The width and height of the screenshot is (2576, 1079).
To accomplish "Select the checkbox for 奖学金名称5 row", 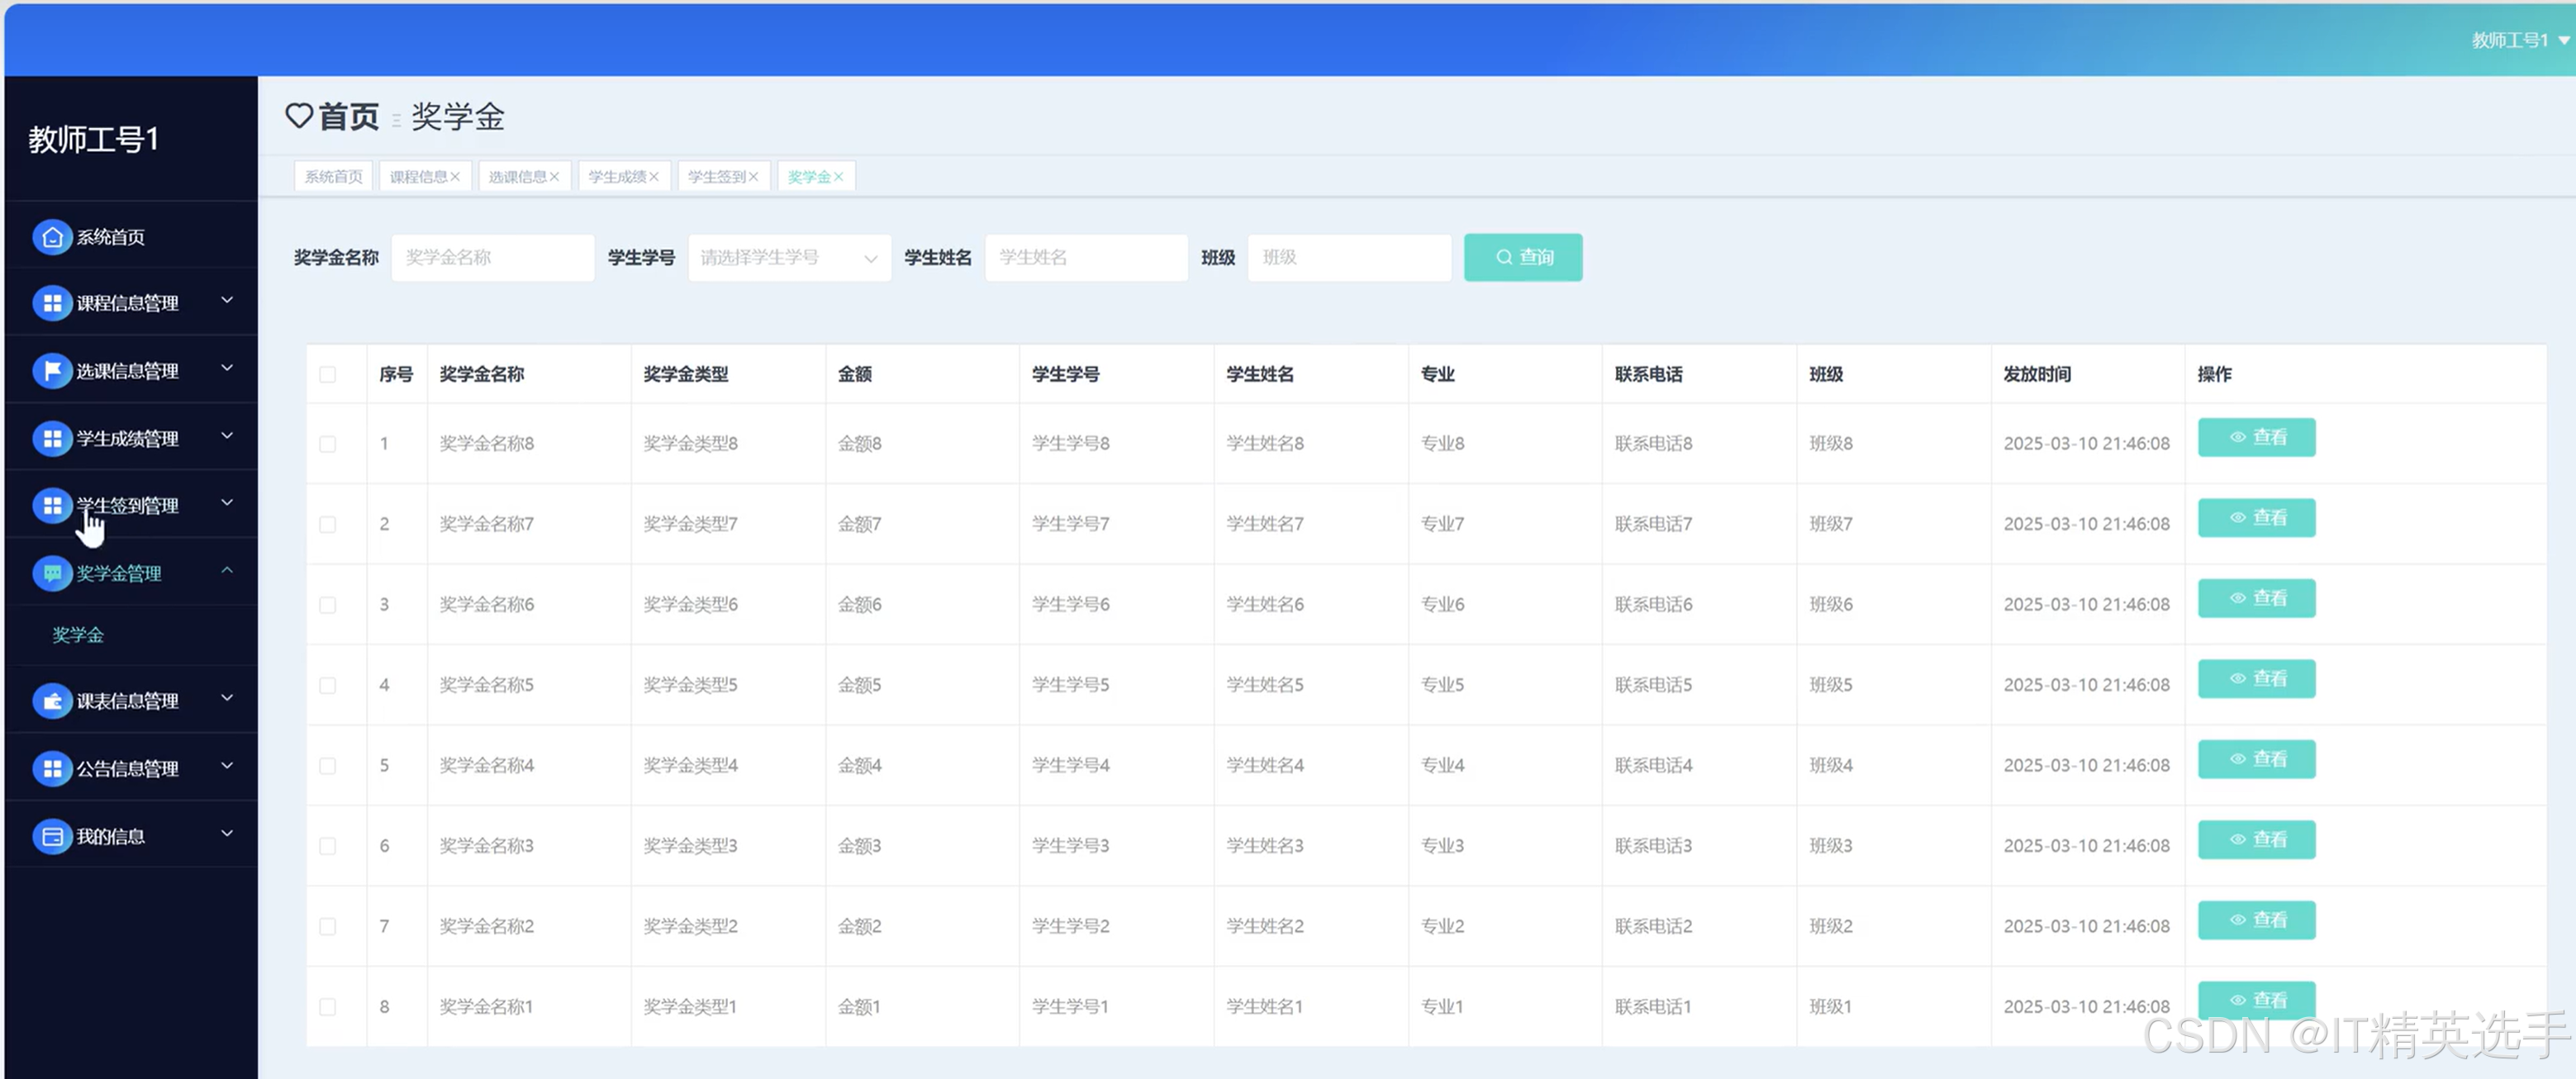I will [x=328, y=685].
